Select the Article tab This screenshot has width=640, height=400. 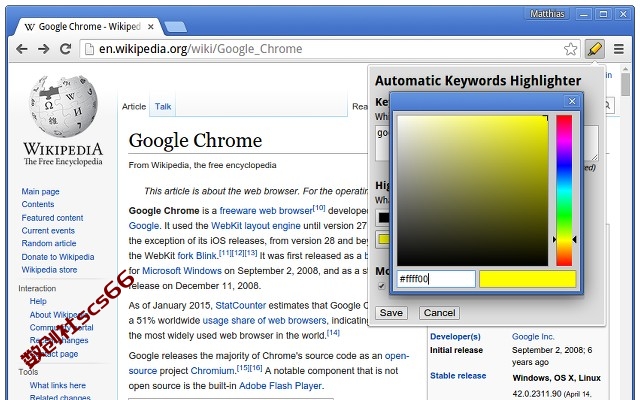(x=134, y=107)
